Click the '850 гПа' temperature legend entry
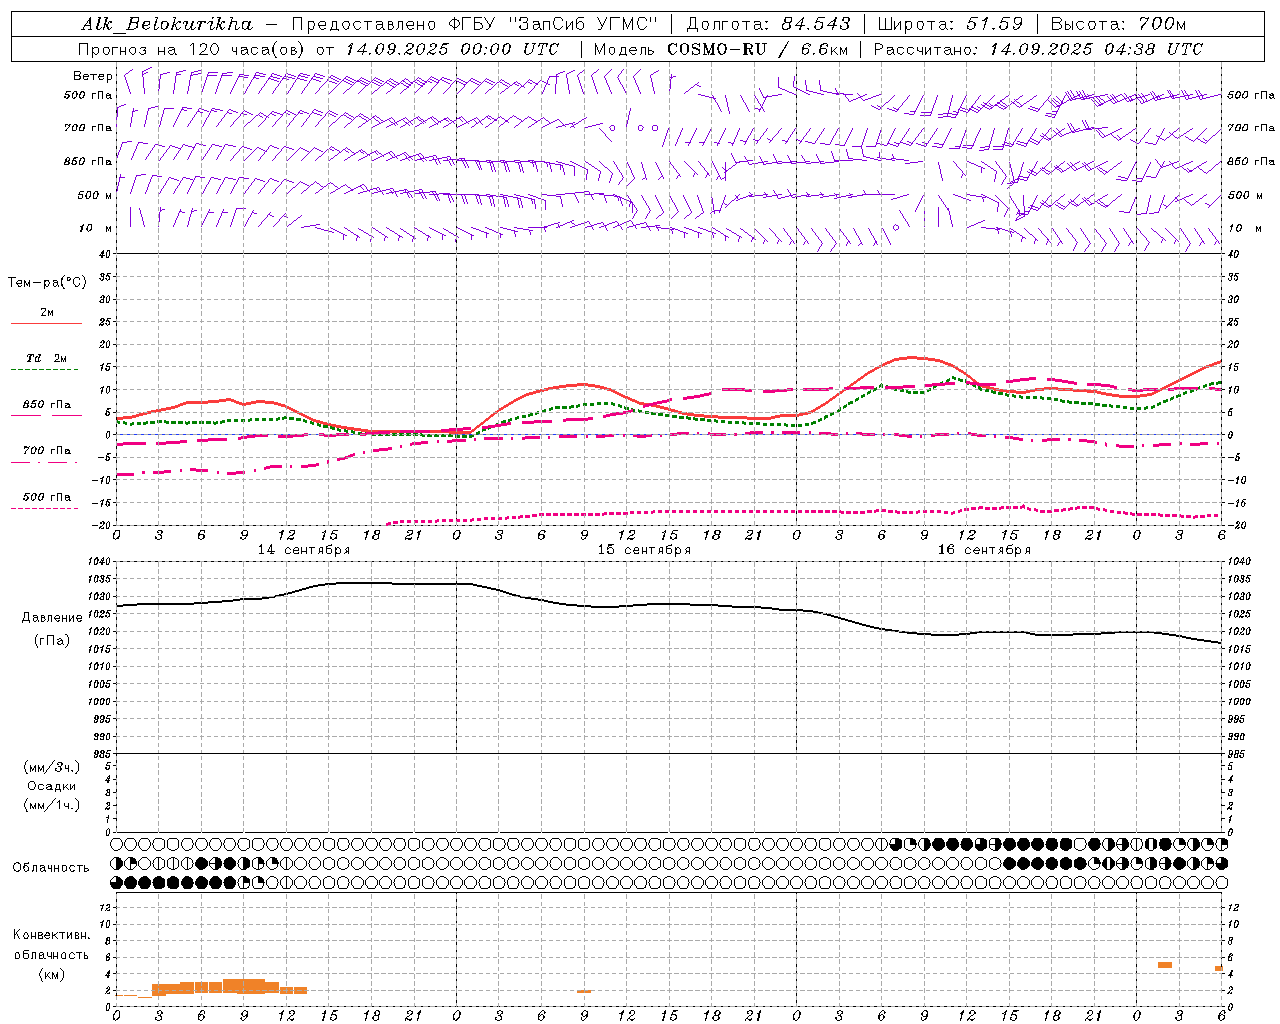The height and width of the screenshot is (1024, 1280). coord(47,405)
